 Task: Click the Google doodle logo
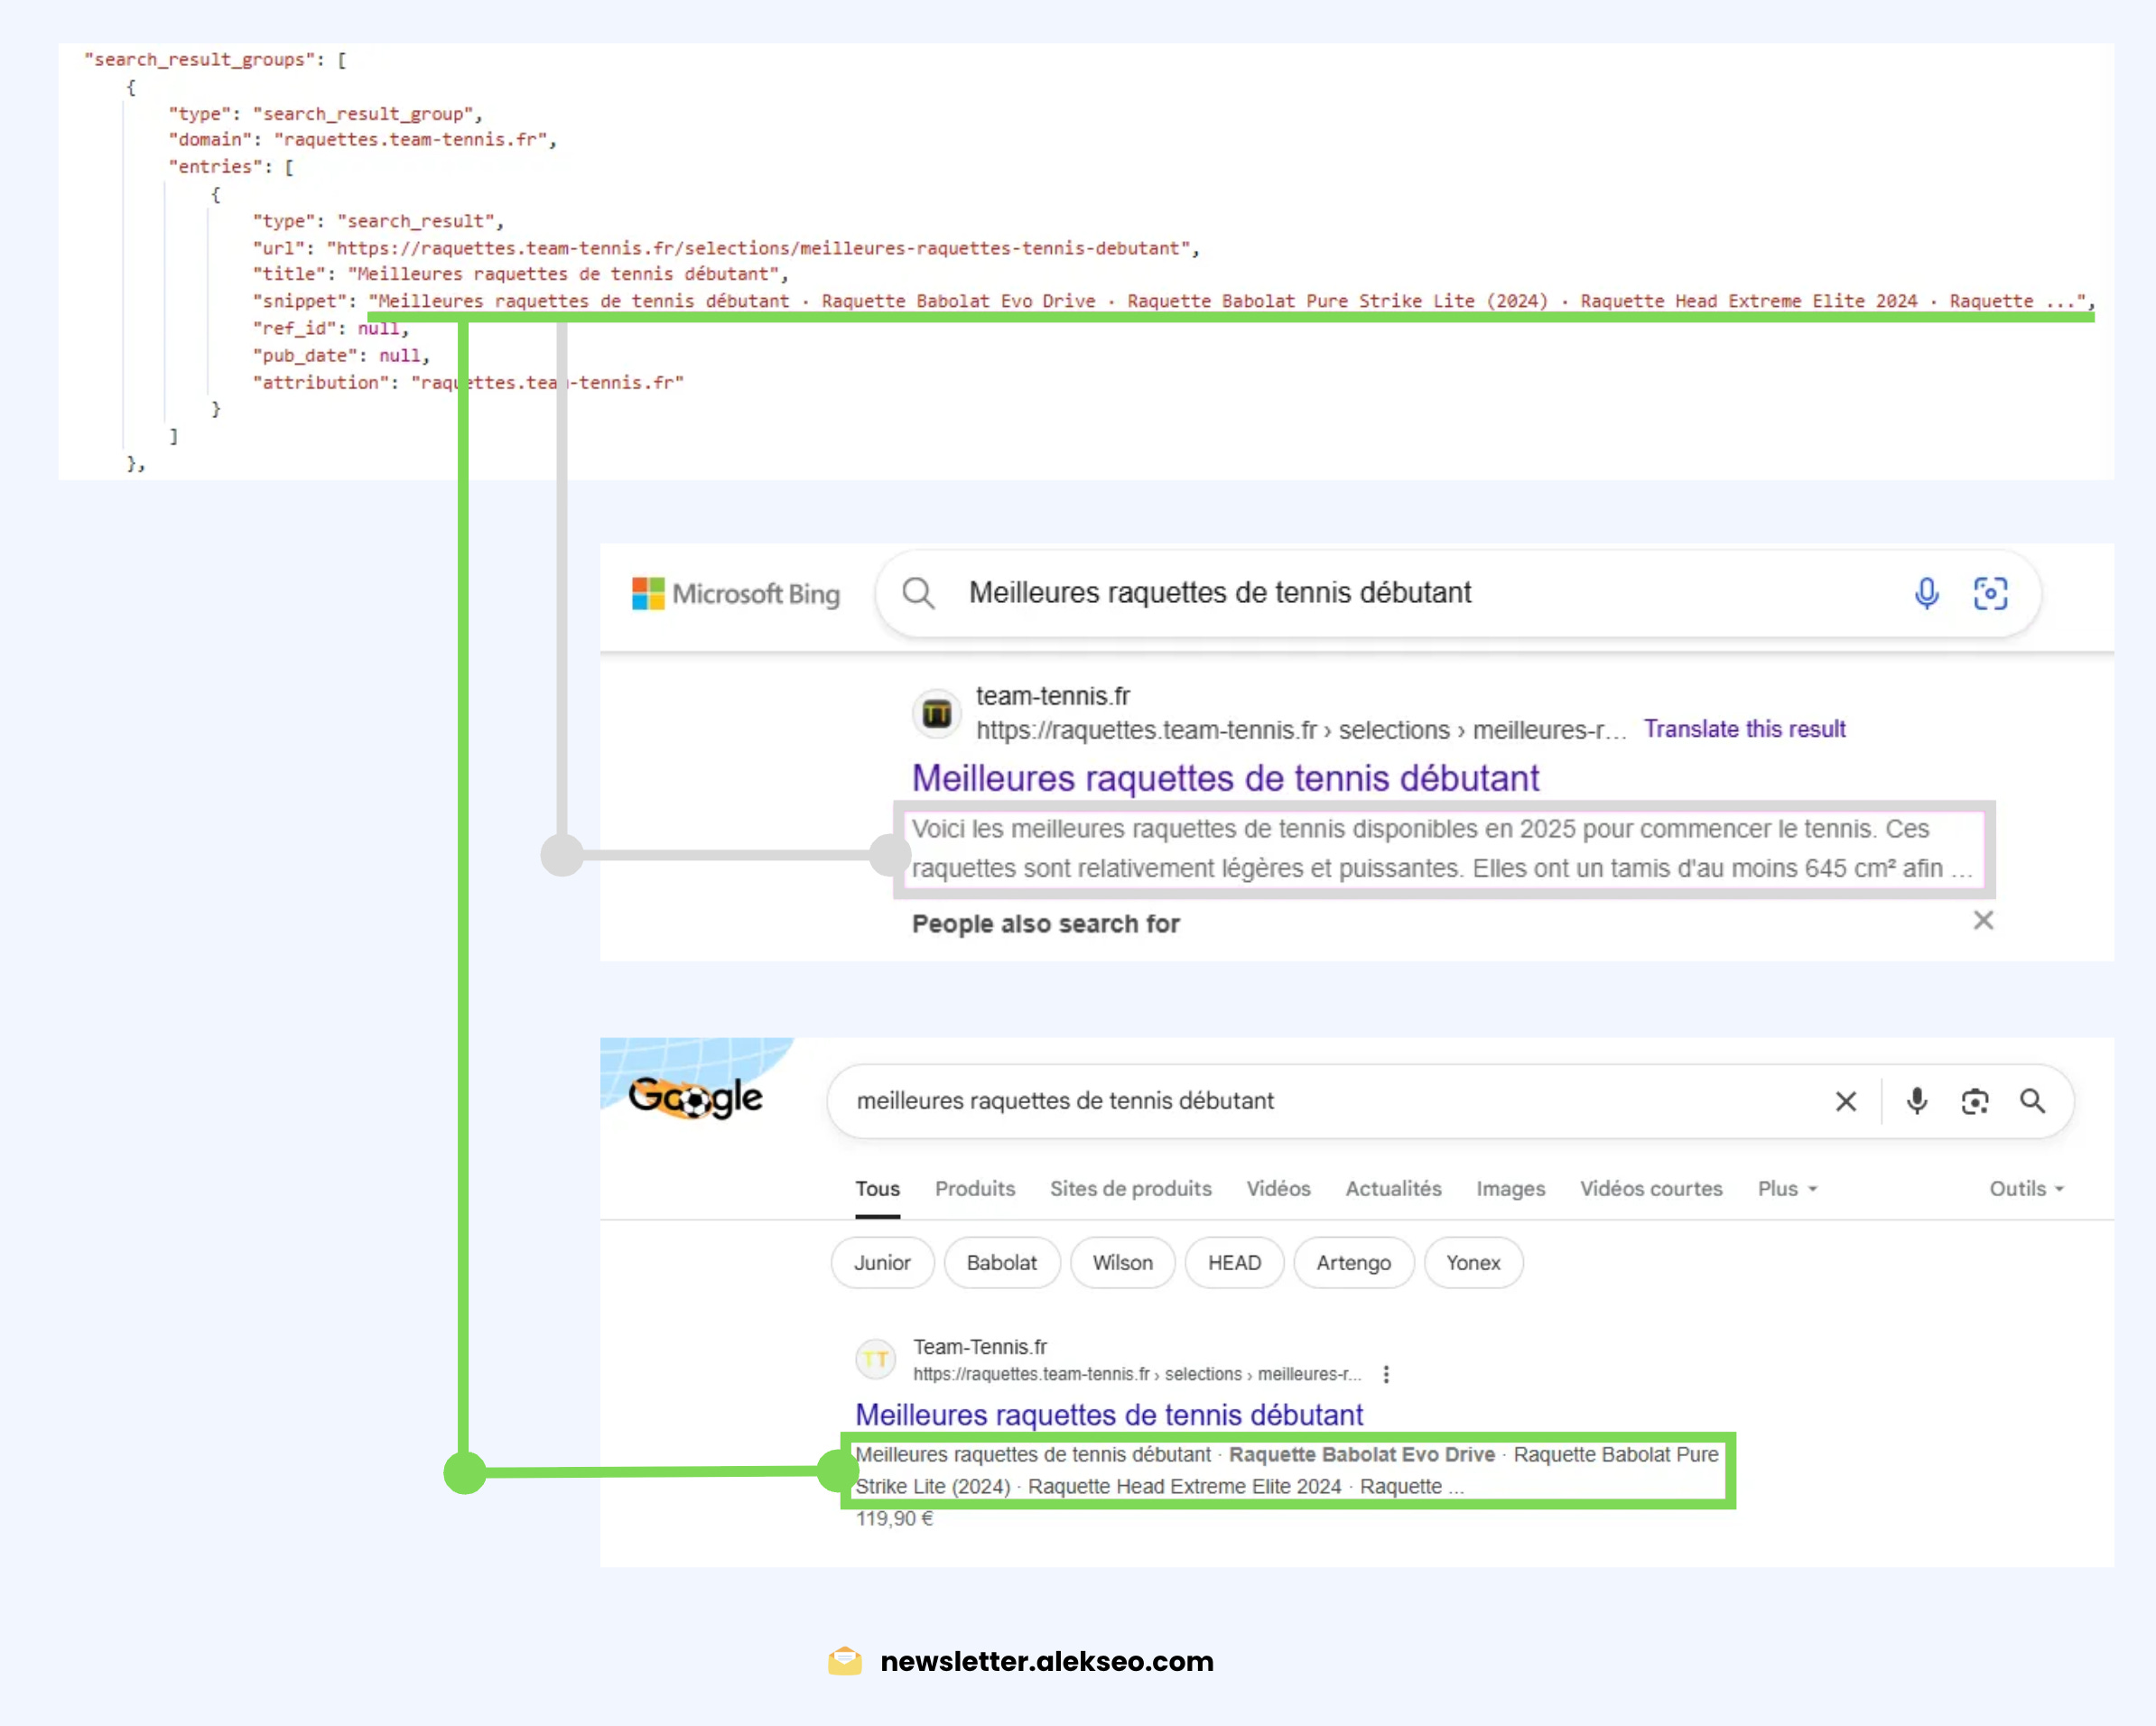click(x=696, y=1097)
